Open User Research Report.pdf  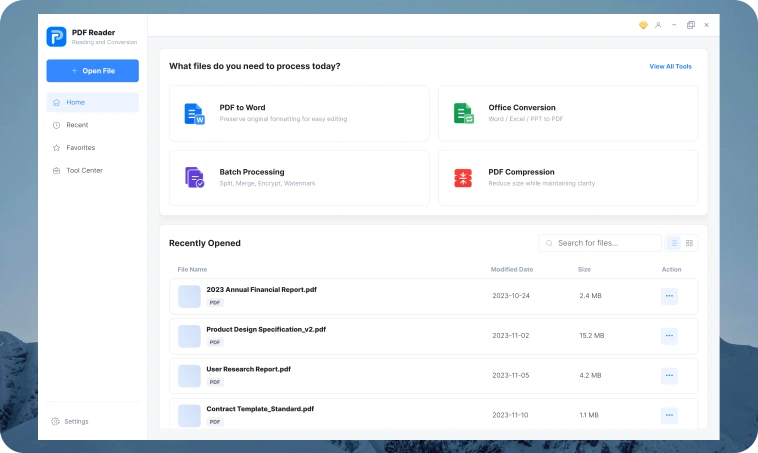(434, 376)
